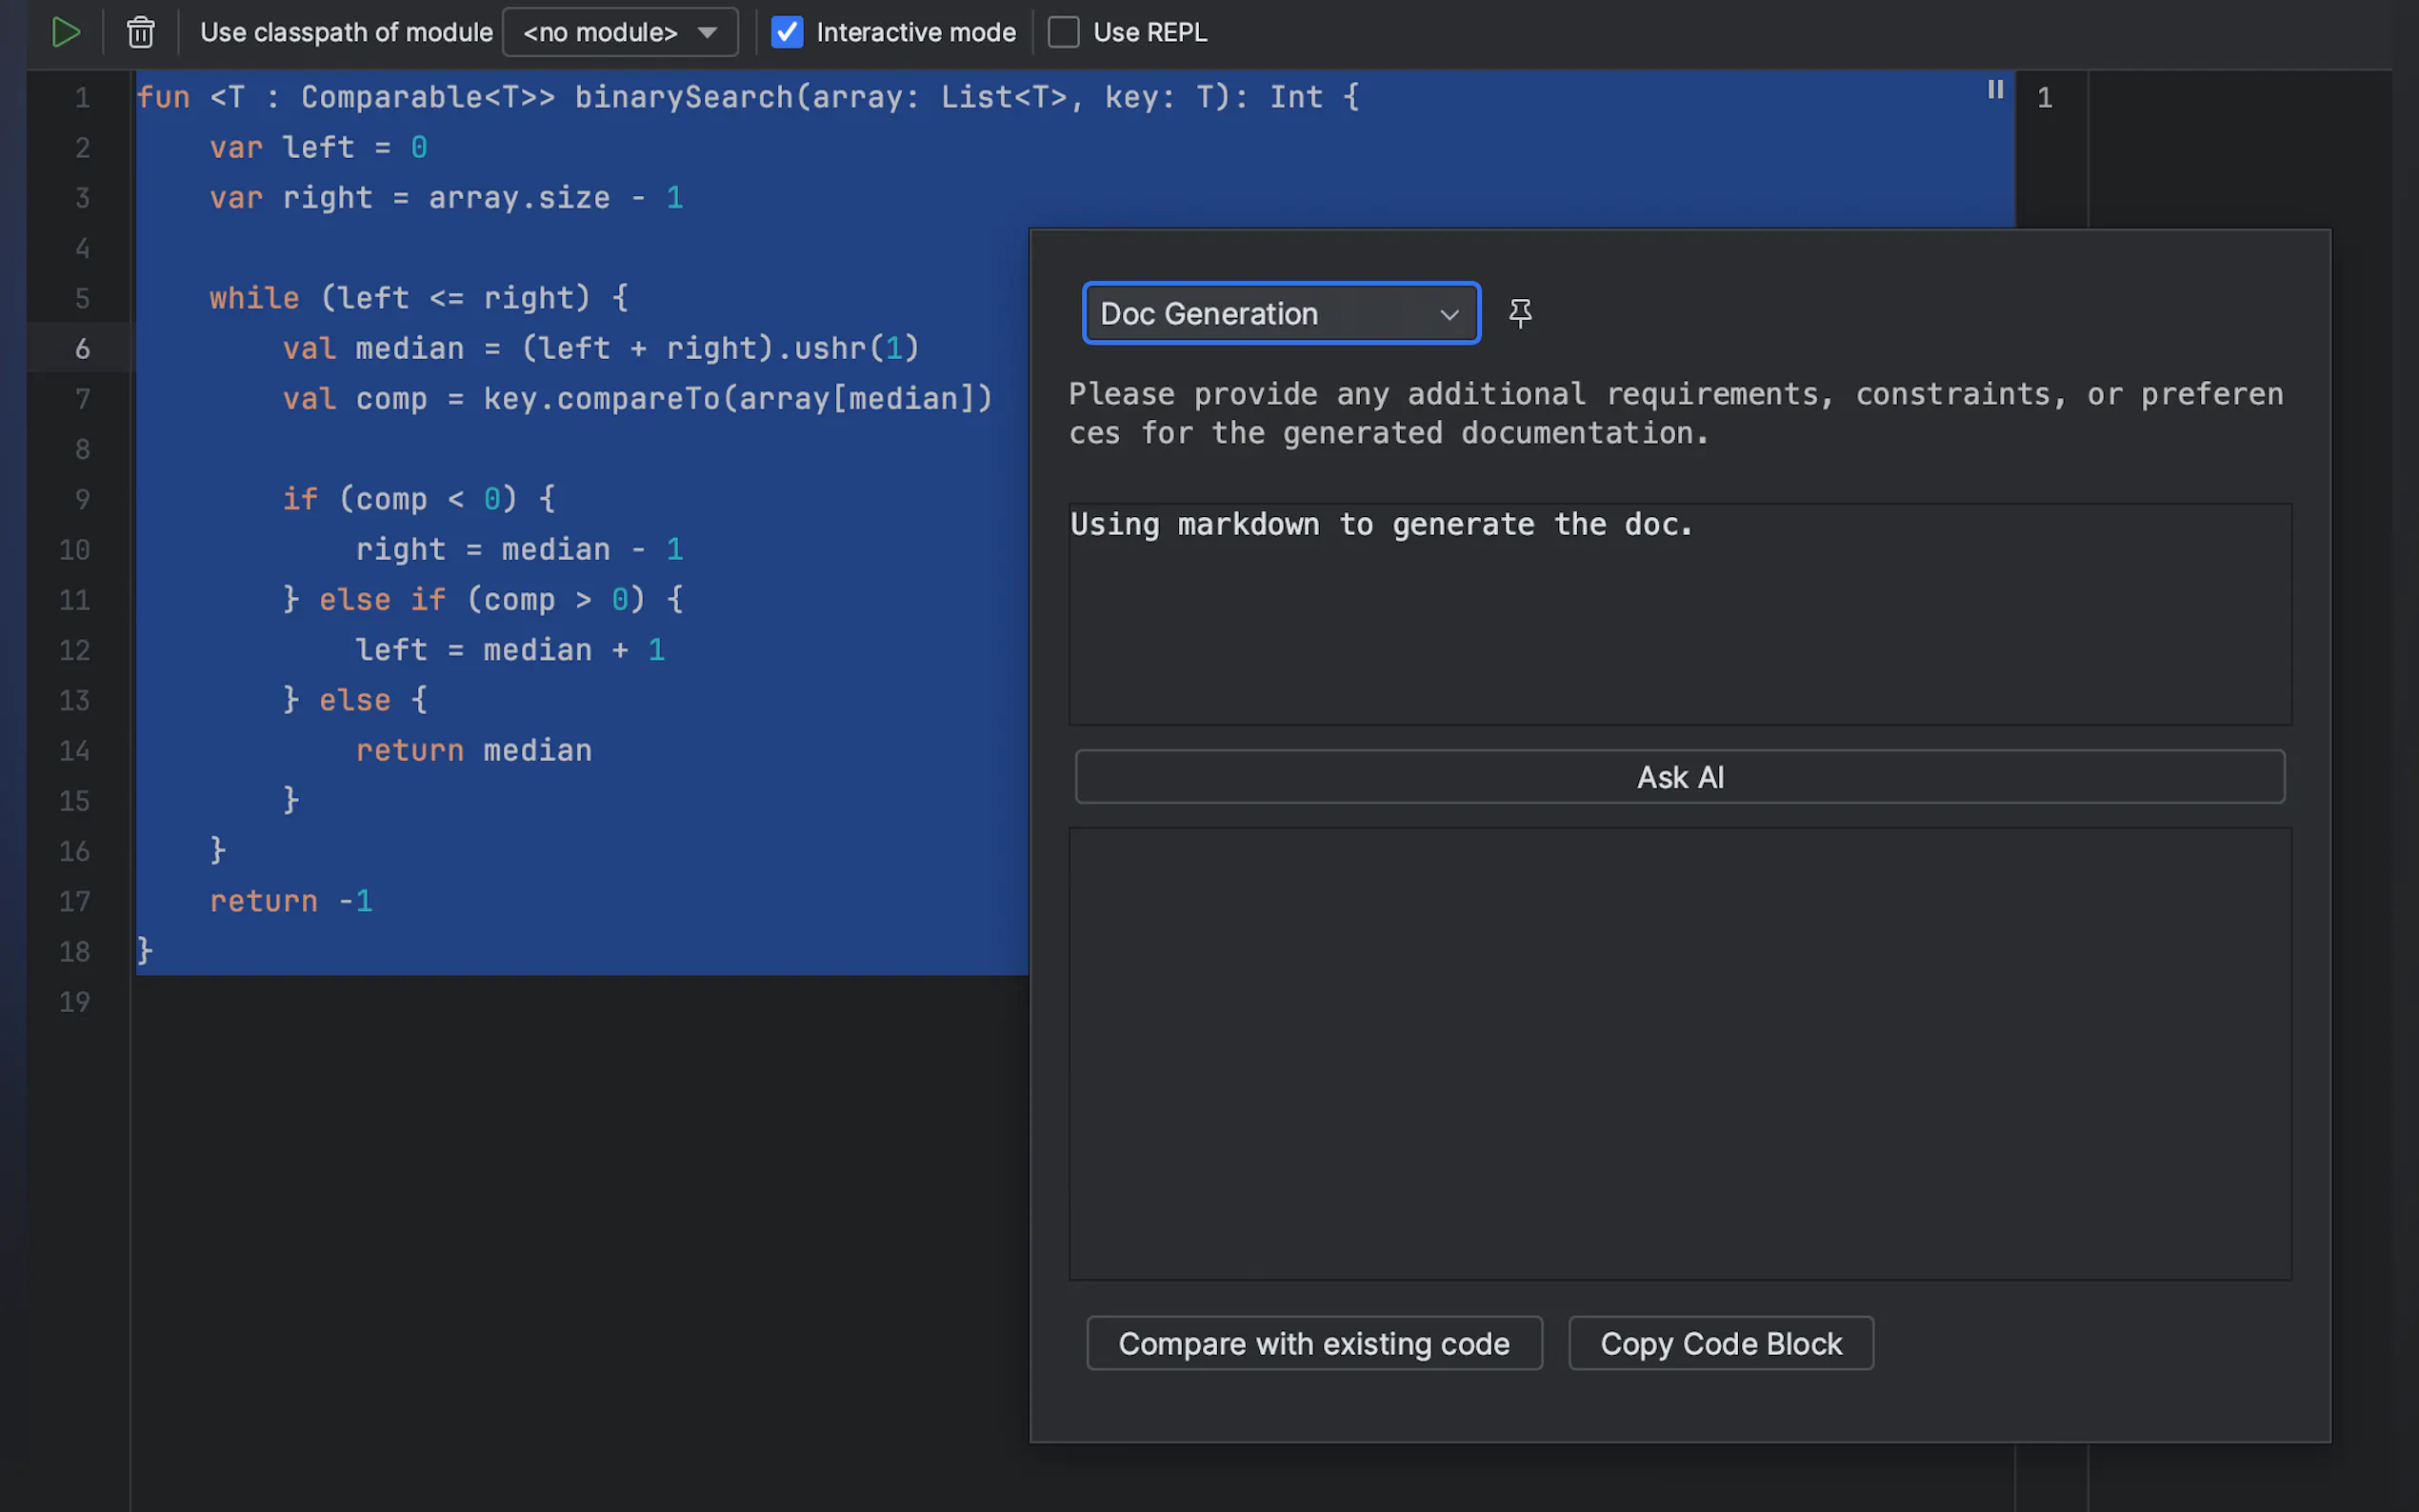2419x1512 pixels.
Task: Click the pause marker icon in editor corner
Action: click(x=1995, y=90)
